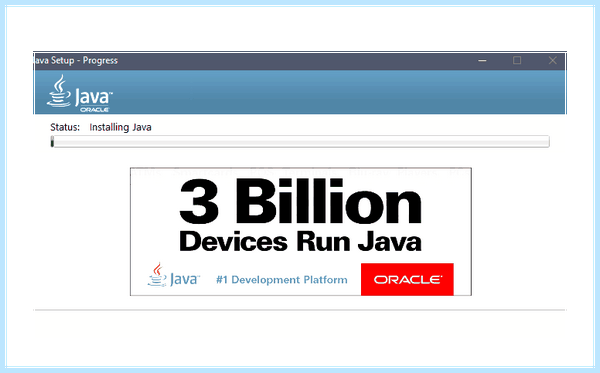600x373 pixels.
Task: Click the 'Installing Java' status text
Action: pos(121,127)
